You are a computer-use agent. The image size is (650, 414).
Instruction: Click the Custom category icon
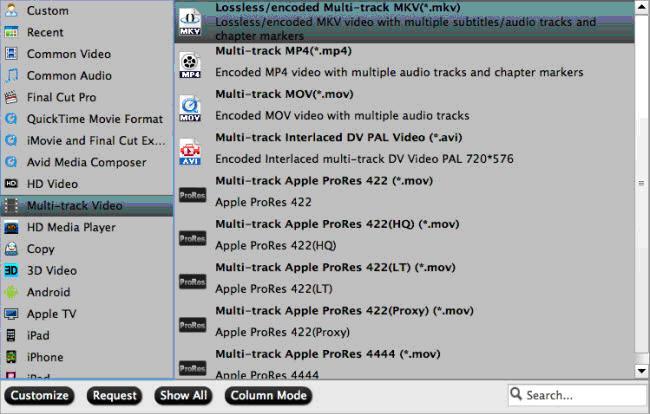[x=11, y=10]
